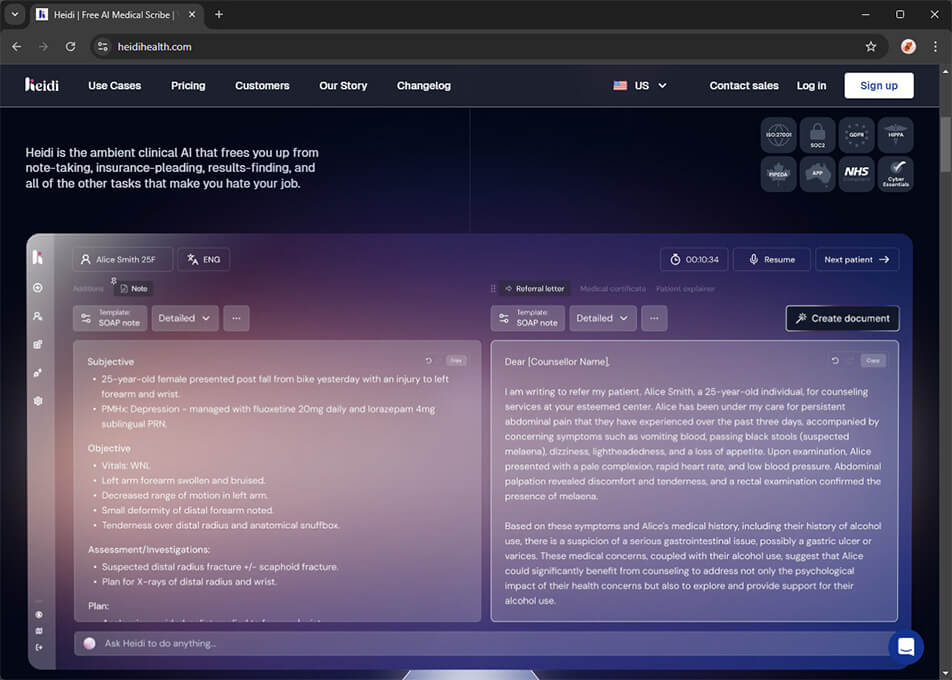Resume recording with the Resume button
Image resolution: width=952 pixels, height=680 pixels.
(x=772, y=259)
